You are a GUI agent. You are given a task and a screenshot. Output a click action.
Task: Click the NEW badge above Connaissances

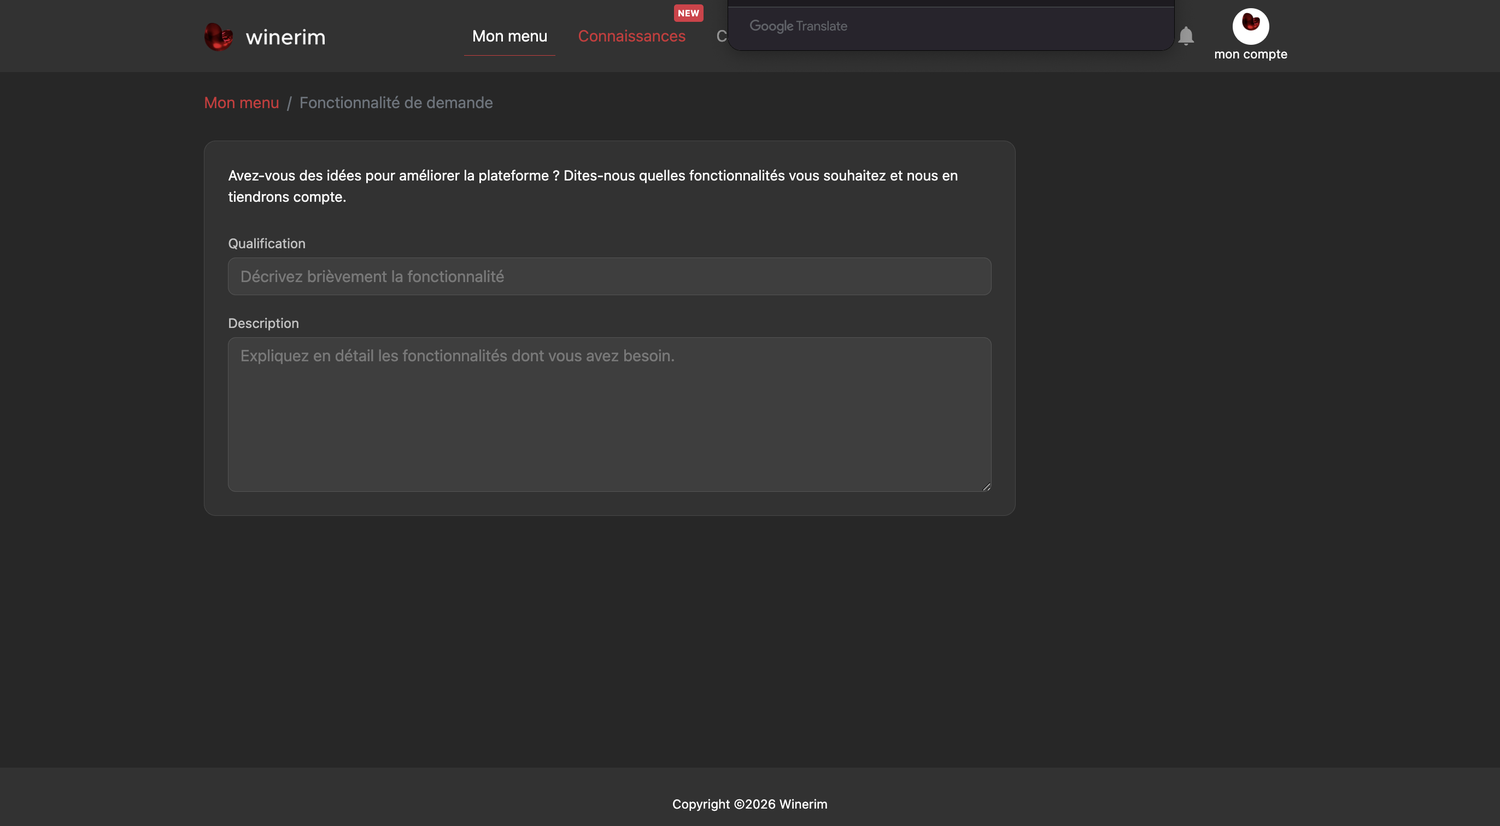click(x=688, y=13)
